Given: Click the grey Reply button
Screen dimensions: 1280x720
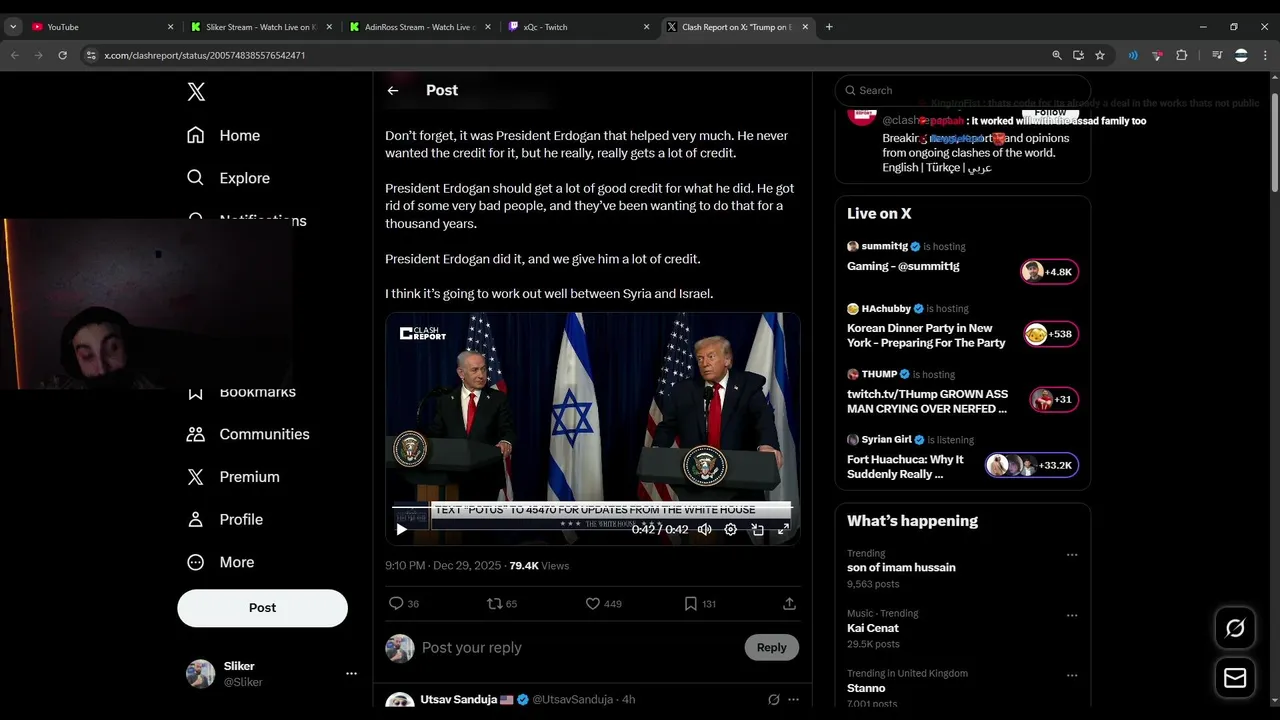Looking at the screenshot, I should 772,647.
